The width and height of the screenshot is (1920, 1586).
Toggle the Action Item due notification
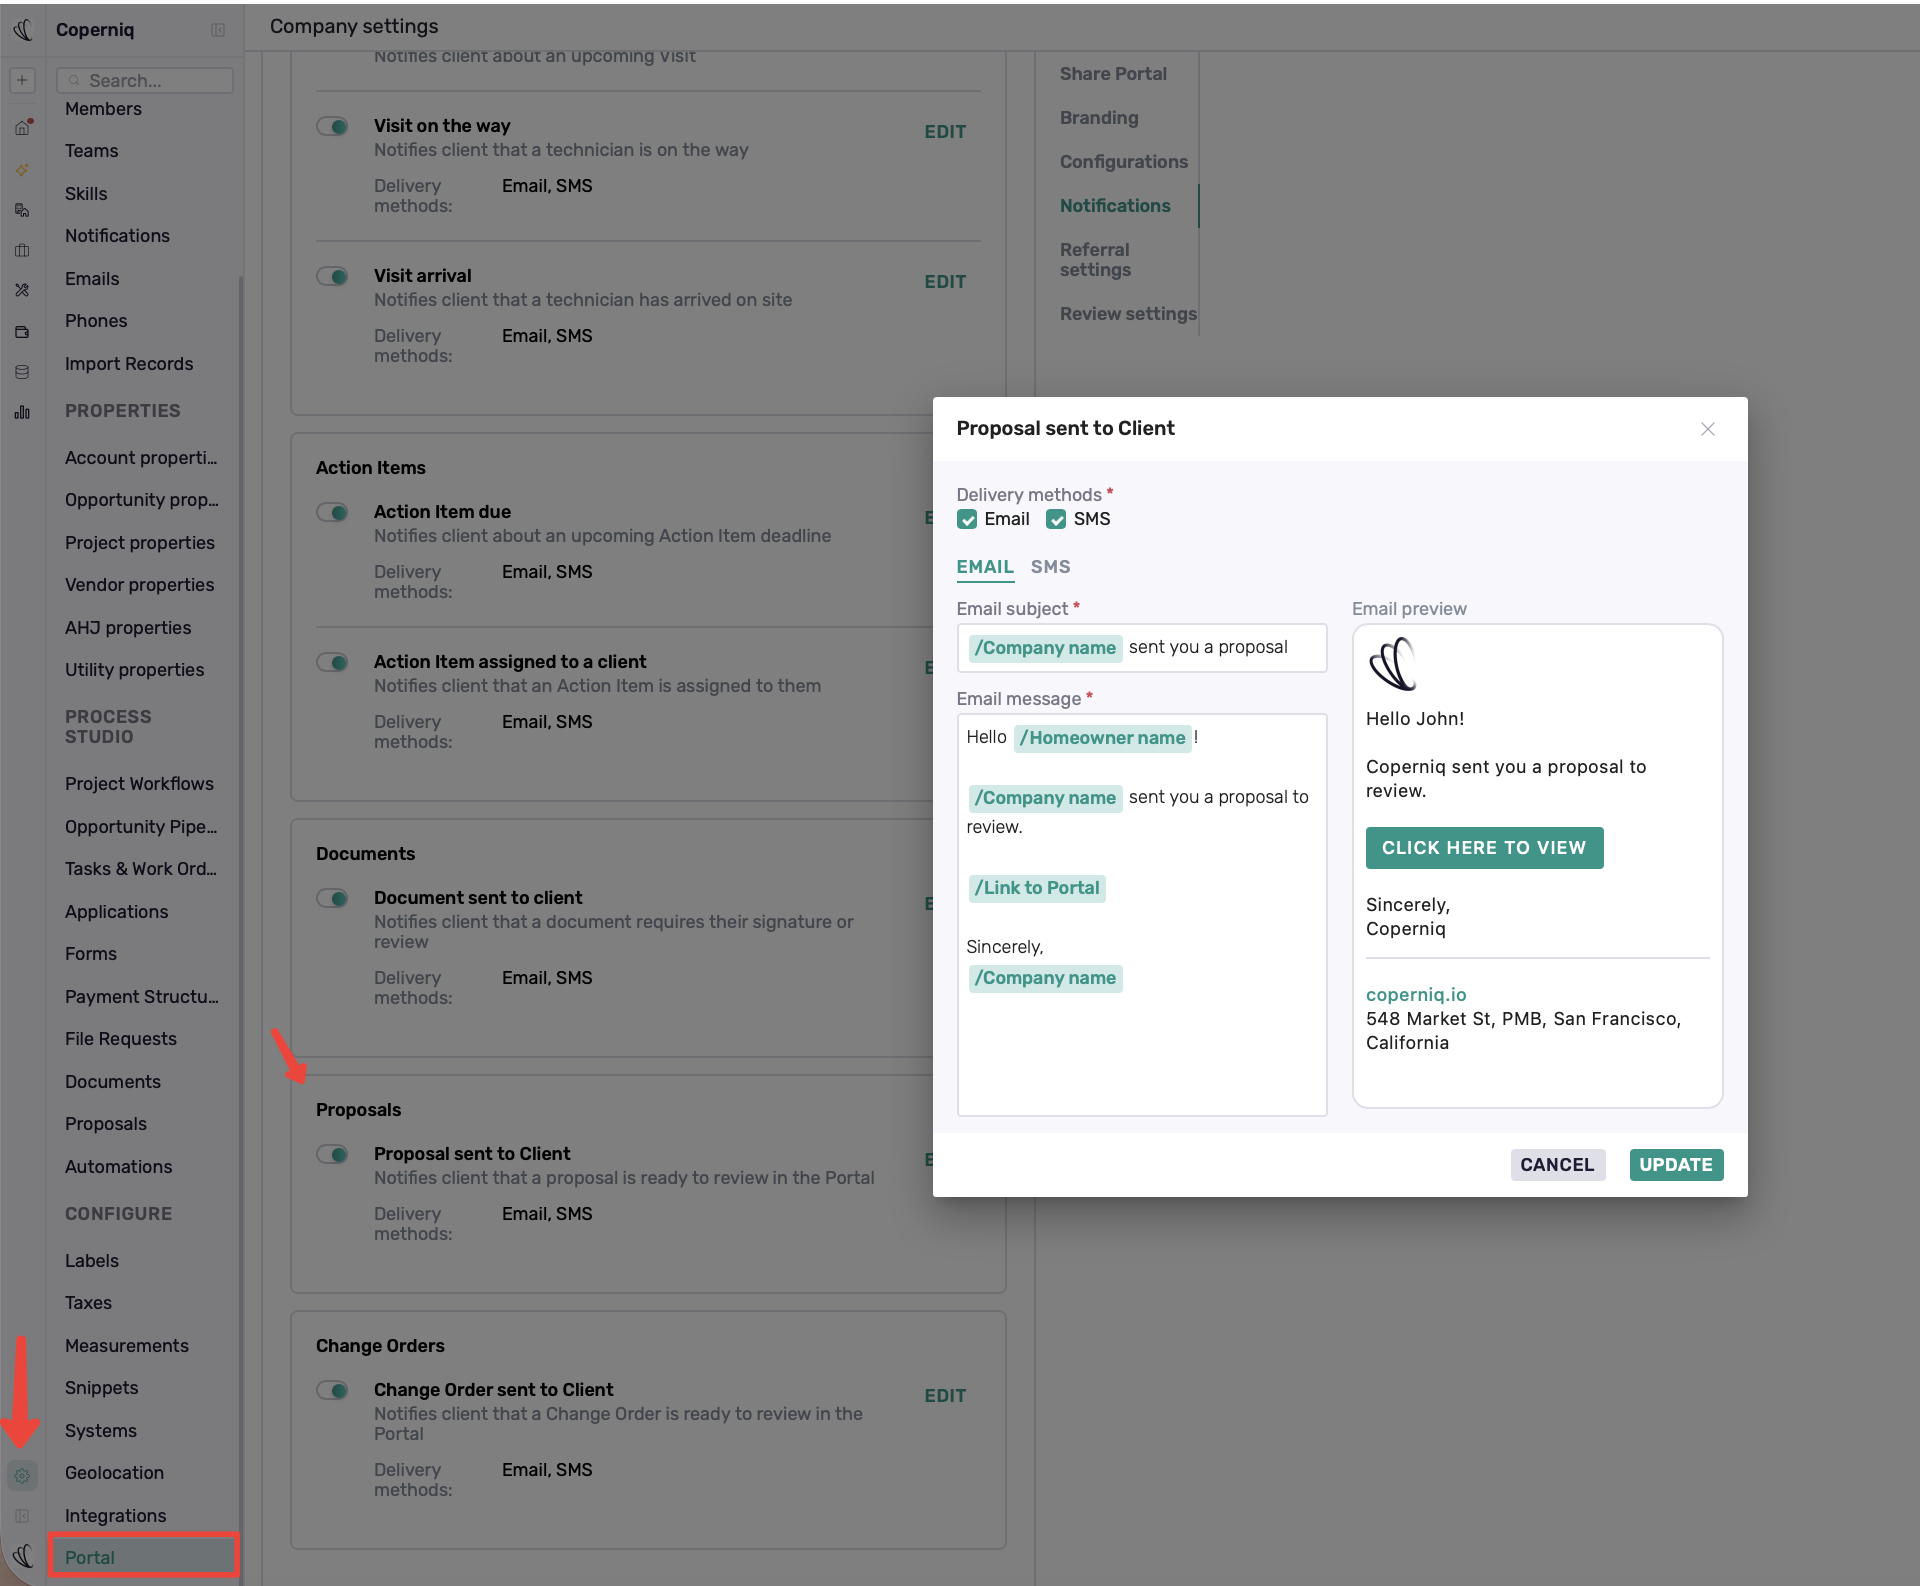coord(332,512)
